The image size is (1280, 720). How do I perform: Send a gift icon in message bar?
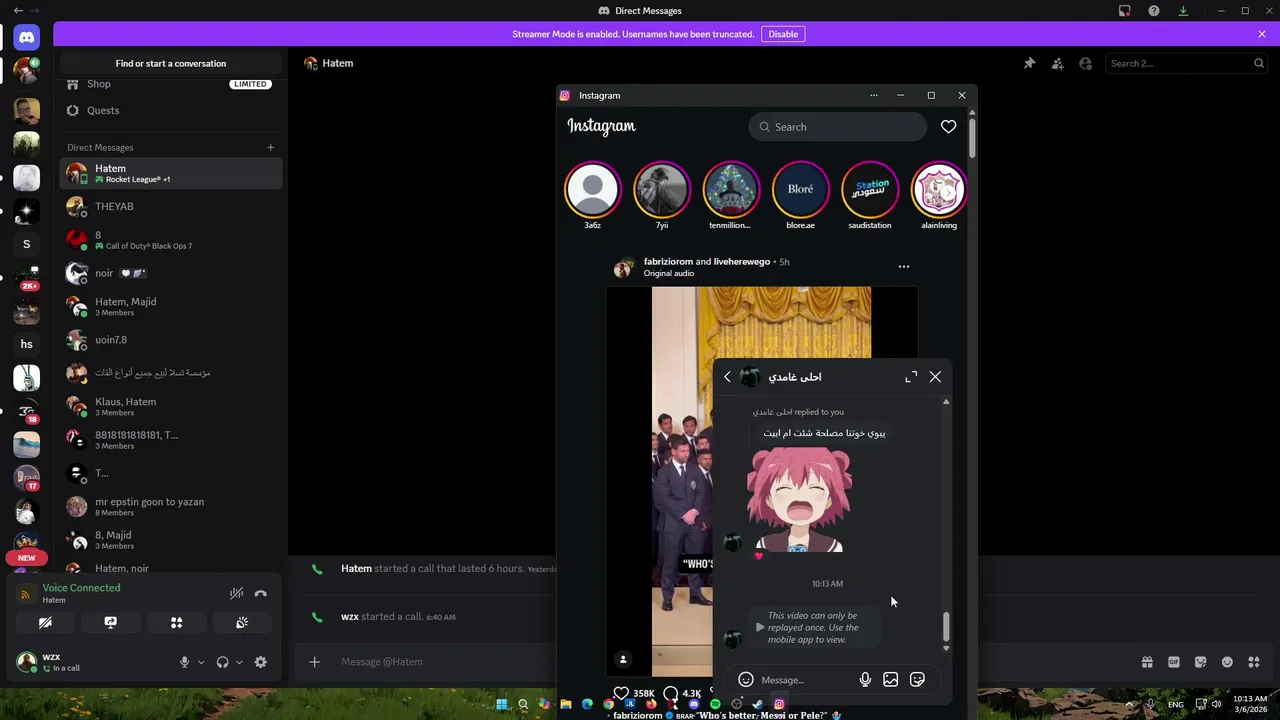click(x=1147, y=662)
